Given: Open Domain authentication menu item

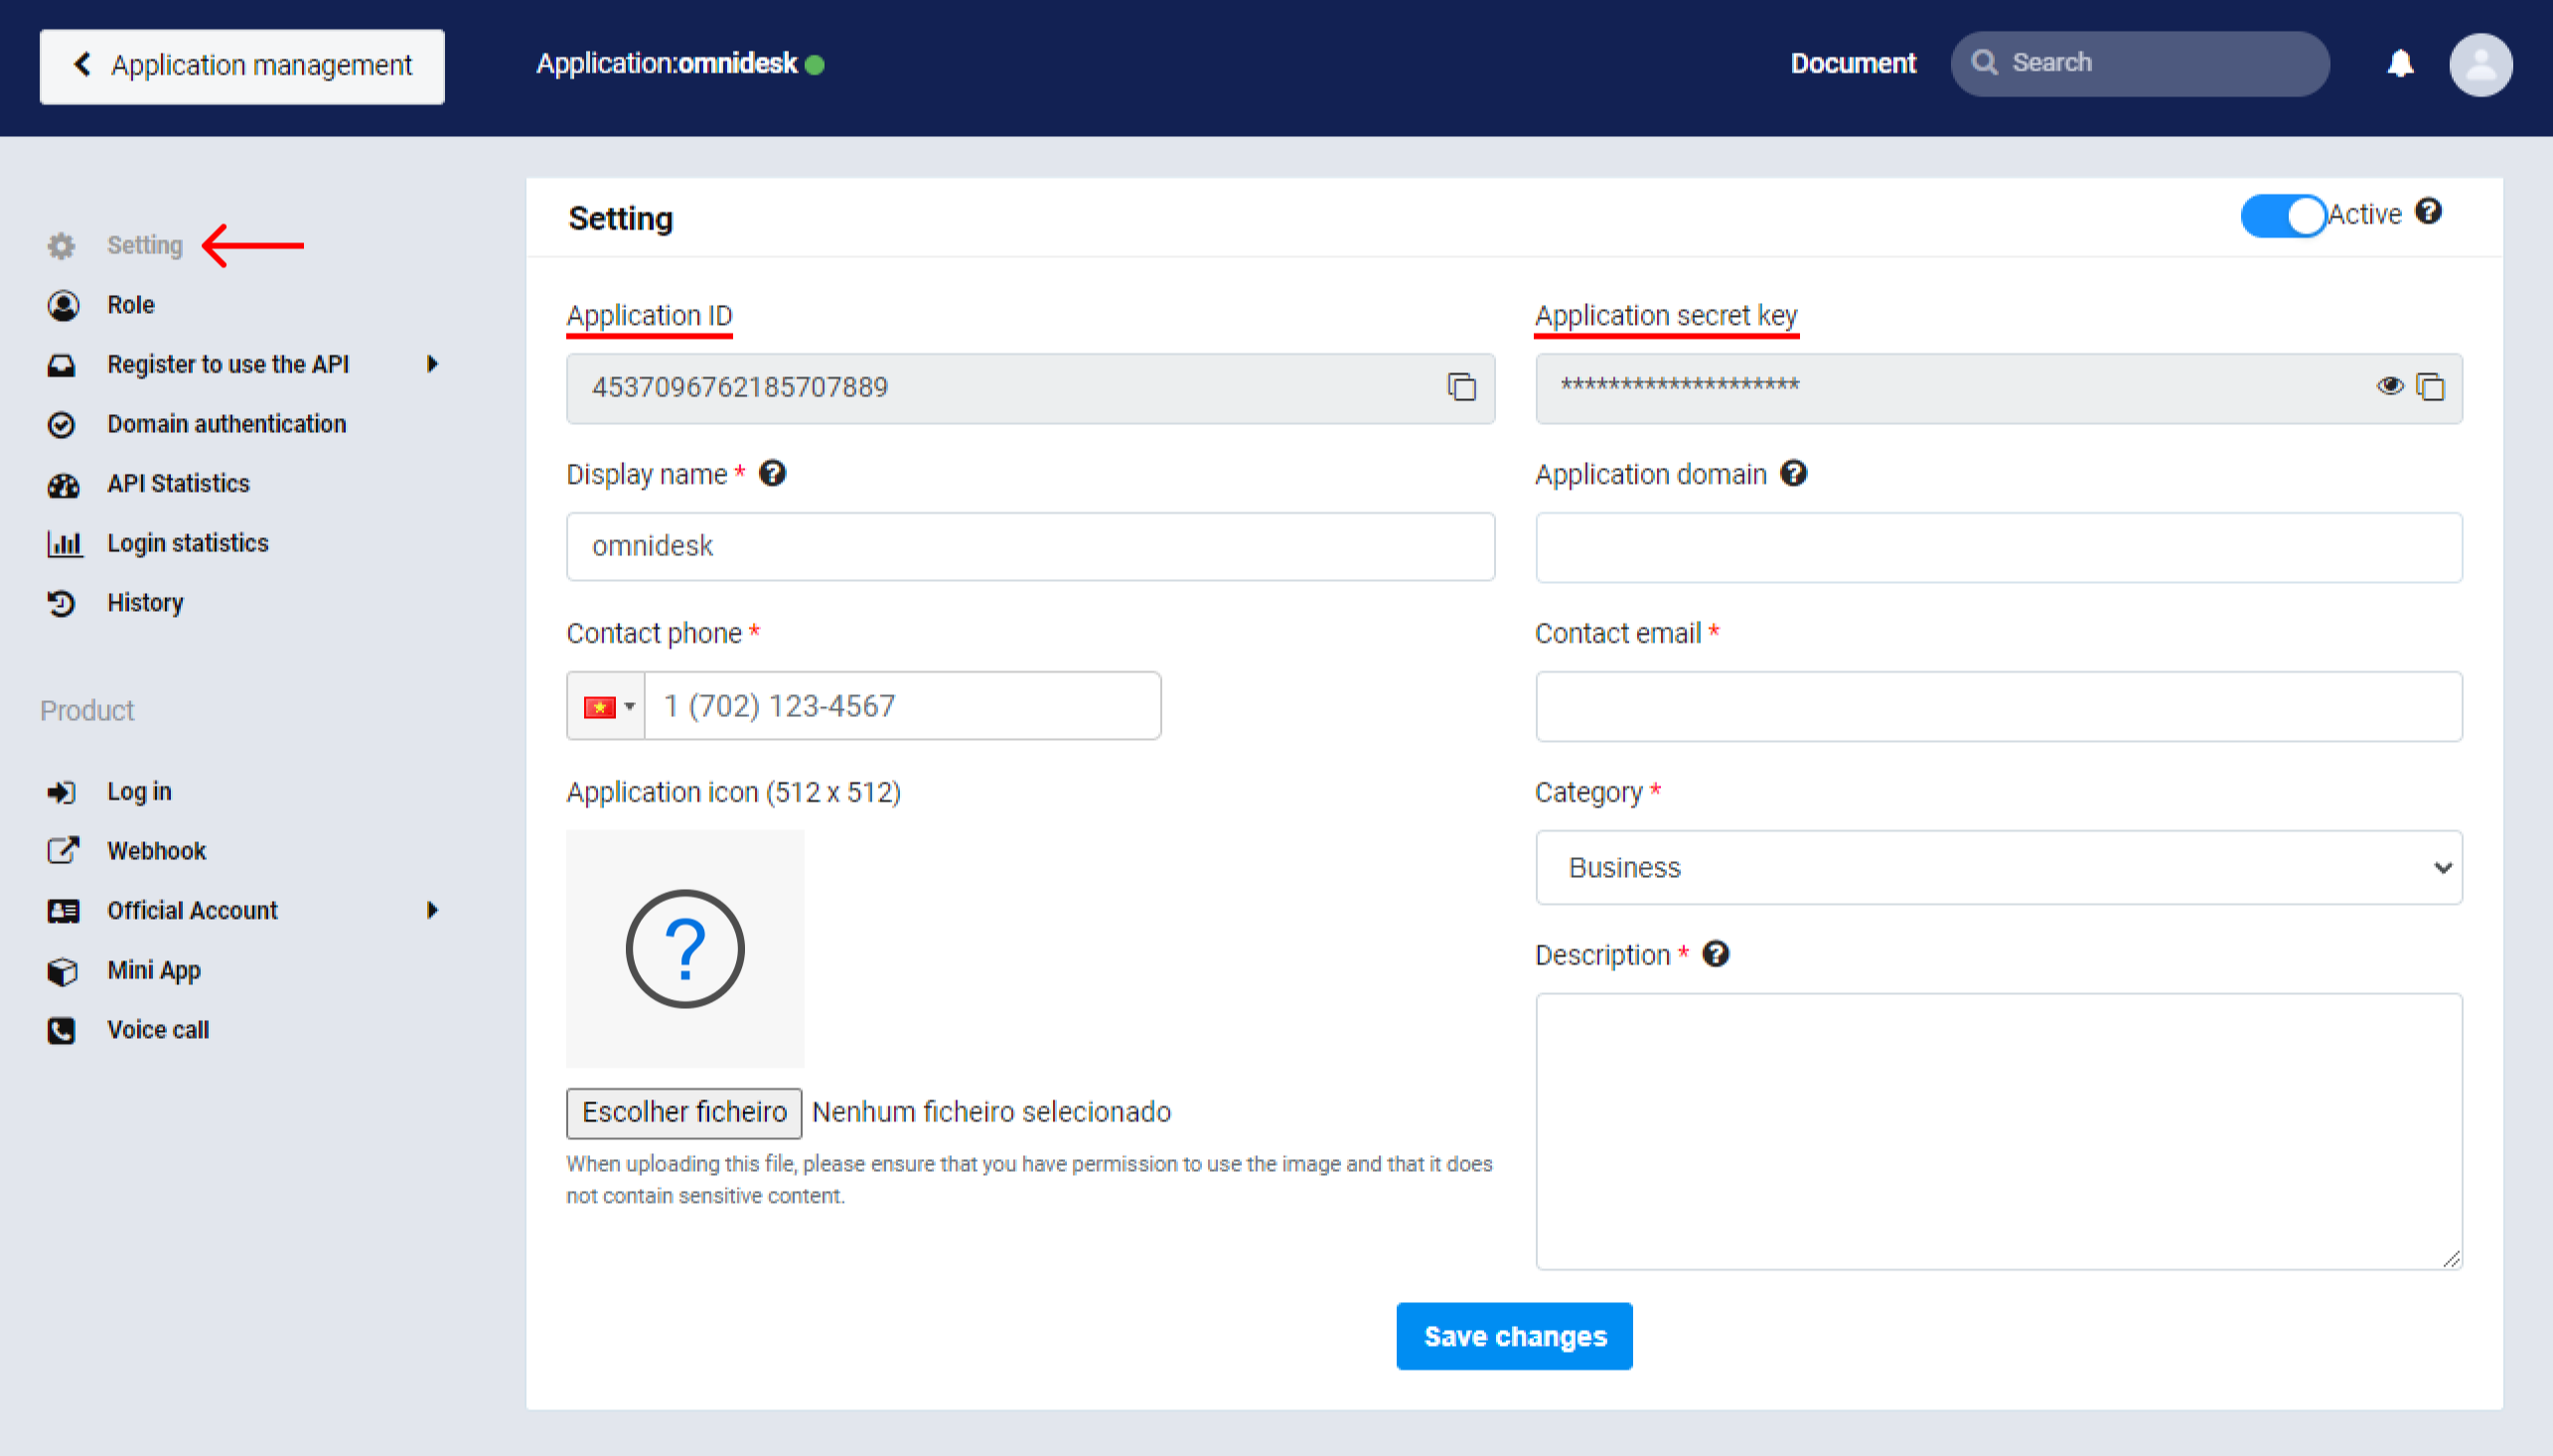Looking at the screenshot, I should 226,424.
